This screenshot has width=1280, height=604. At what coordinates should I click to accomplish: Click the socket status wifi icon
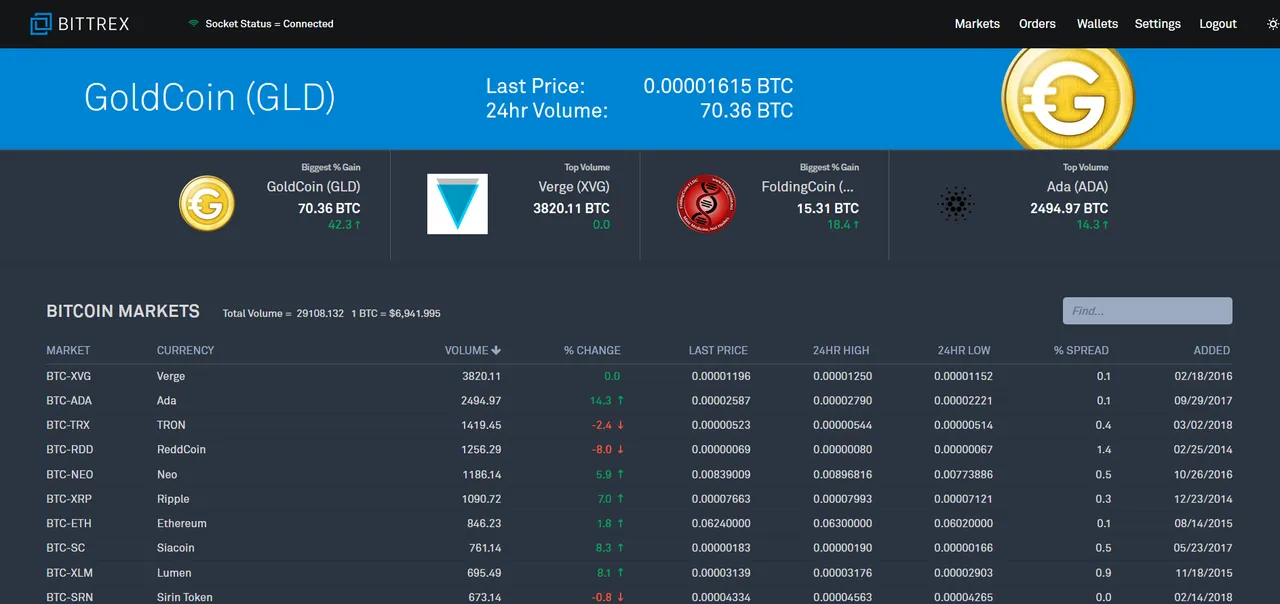point(193,24)
